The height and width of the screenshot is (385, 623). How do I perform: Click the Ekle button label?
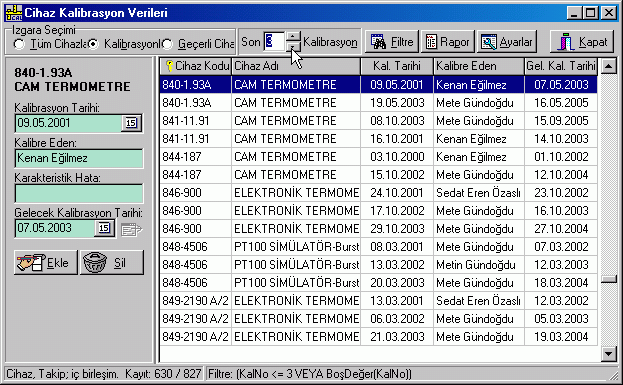[58, 263]
